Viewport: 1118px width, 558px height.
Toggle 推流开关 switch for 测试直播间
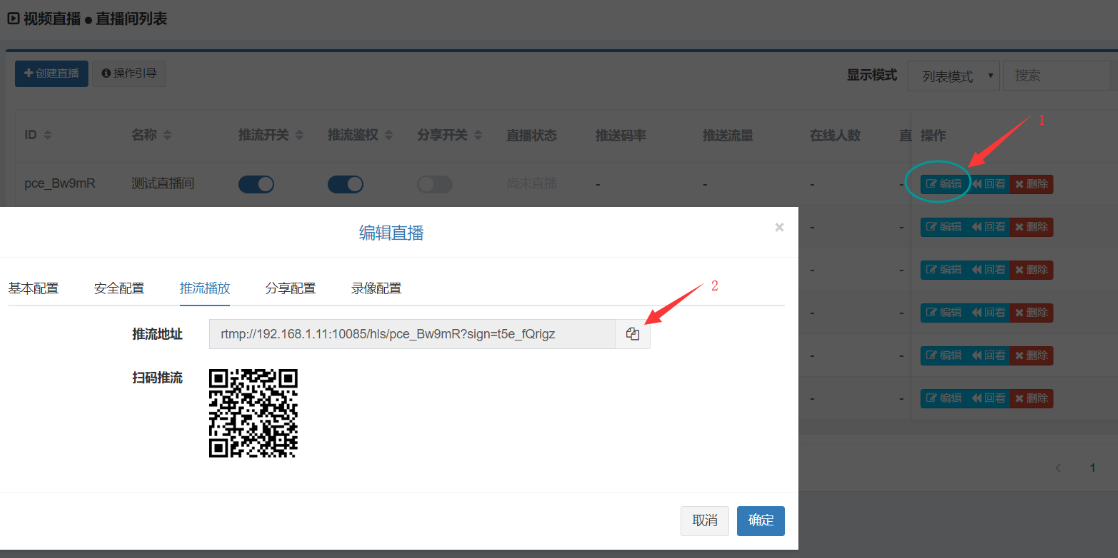256,185
